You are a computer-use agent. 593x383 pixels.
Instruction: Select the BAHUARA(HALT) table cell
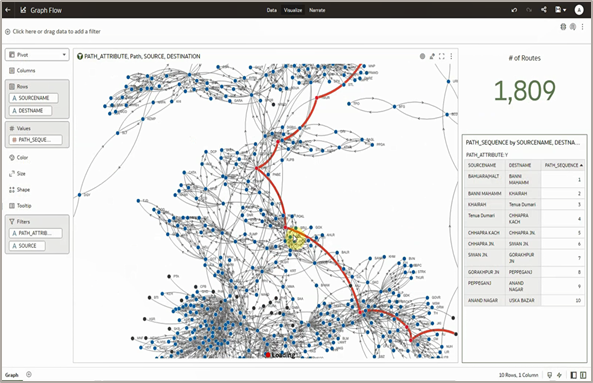[485, 179]
